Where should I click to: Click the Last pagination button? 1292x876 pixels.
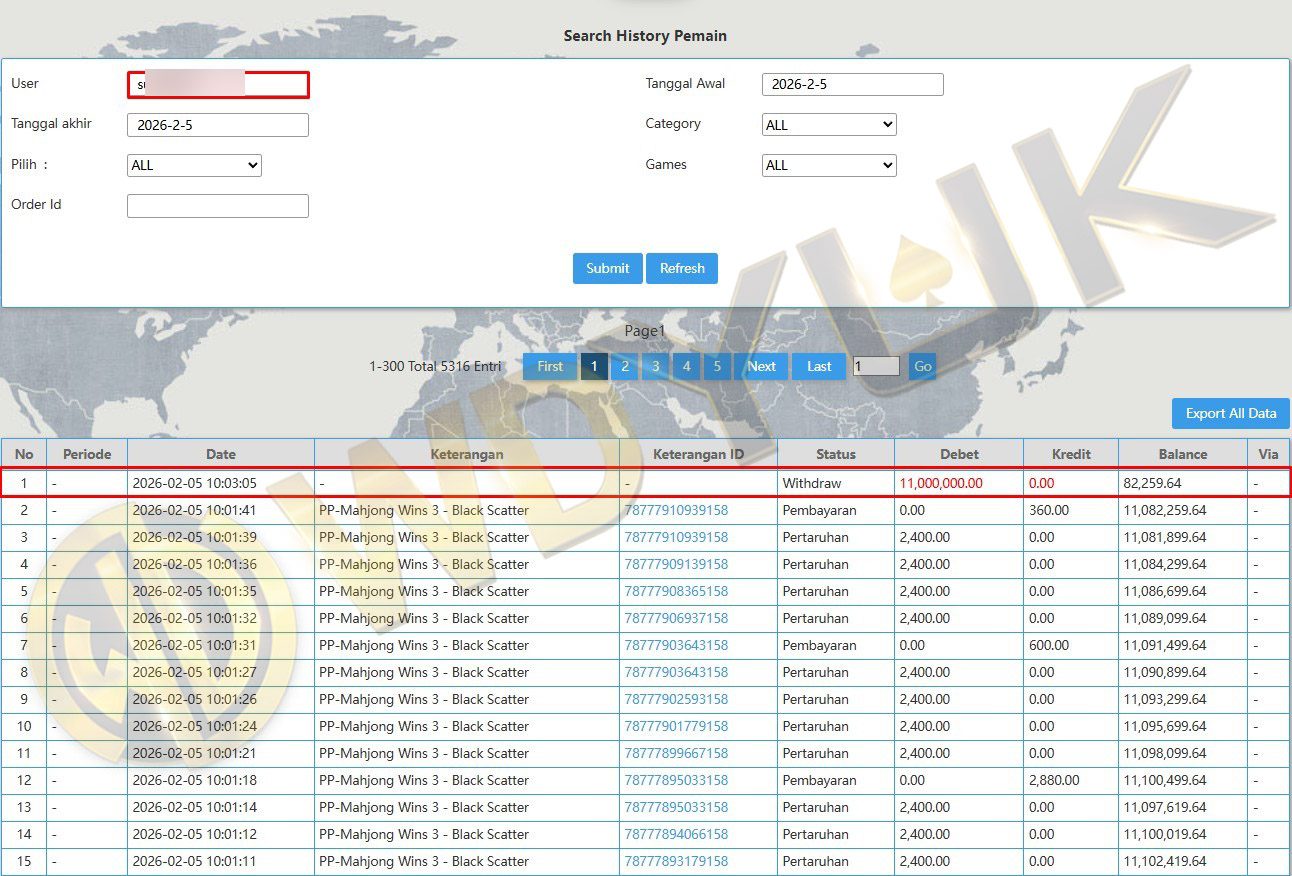coord(819,366)
